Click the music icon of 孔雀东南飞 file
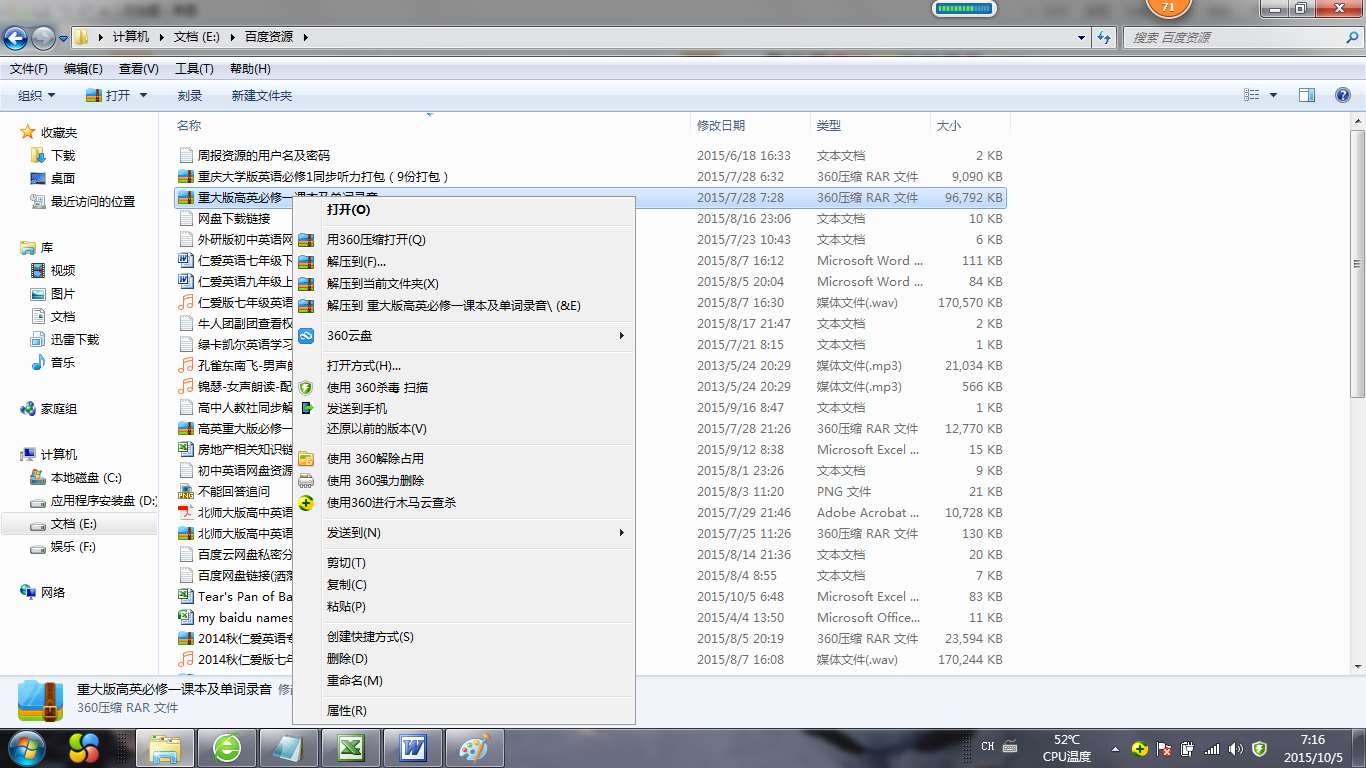 tap(186, 366)
